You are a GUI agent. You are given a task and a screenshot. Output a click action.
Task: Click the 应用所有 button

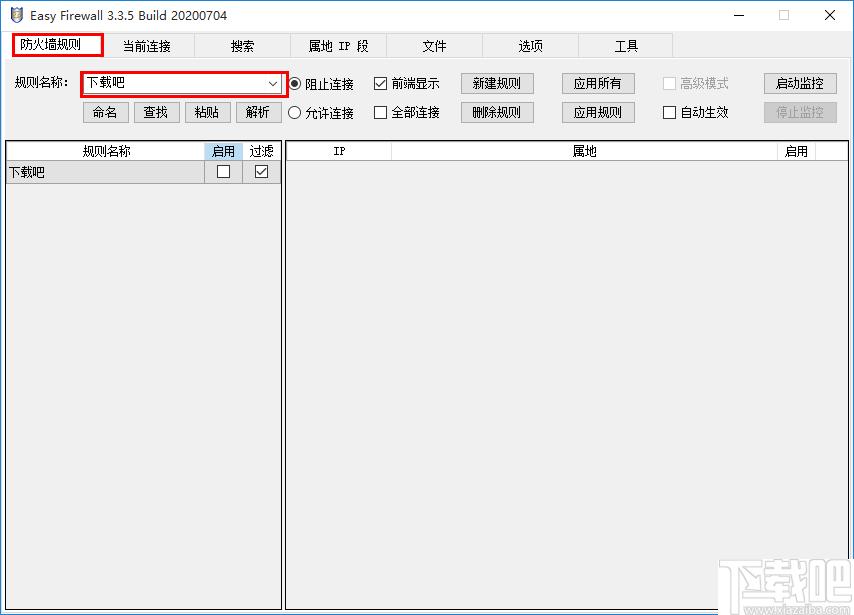coord(598,83)
